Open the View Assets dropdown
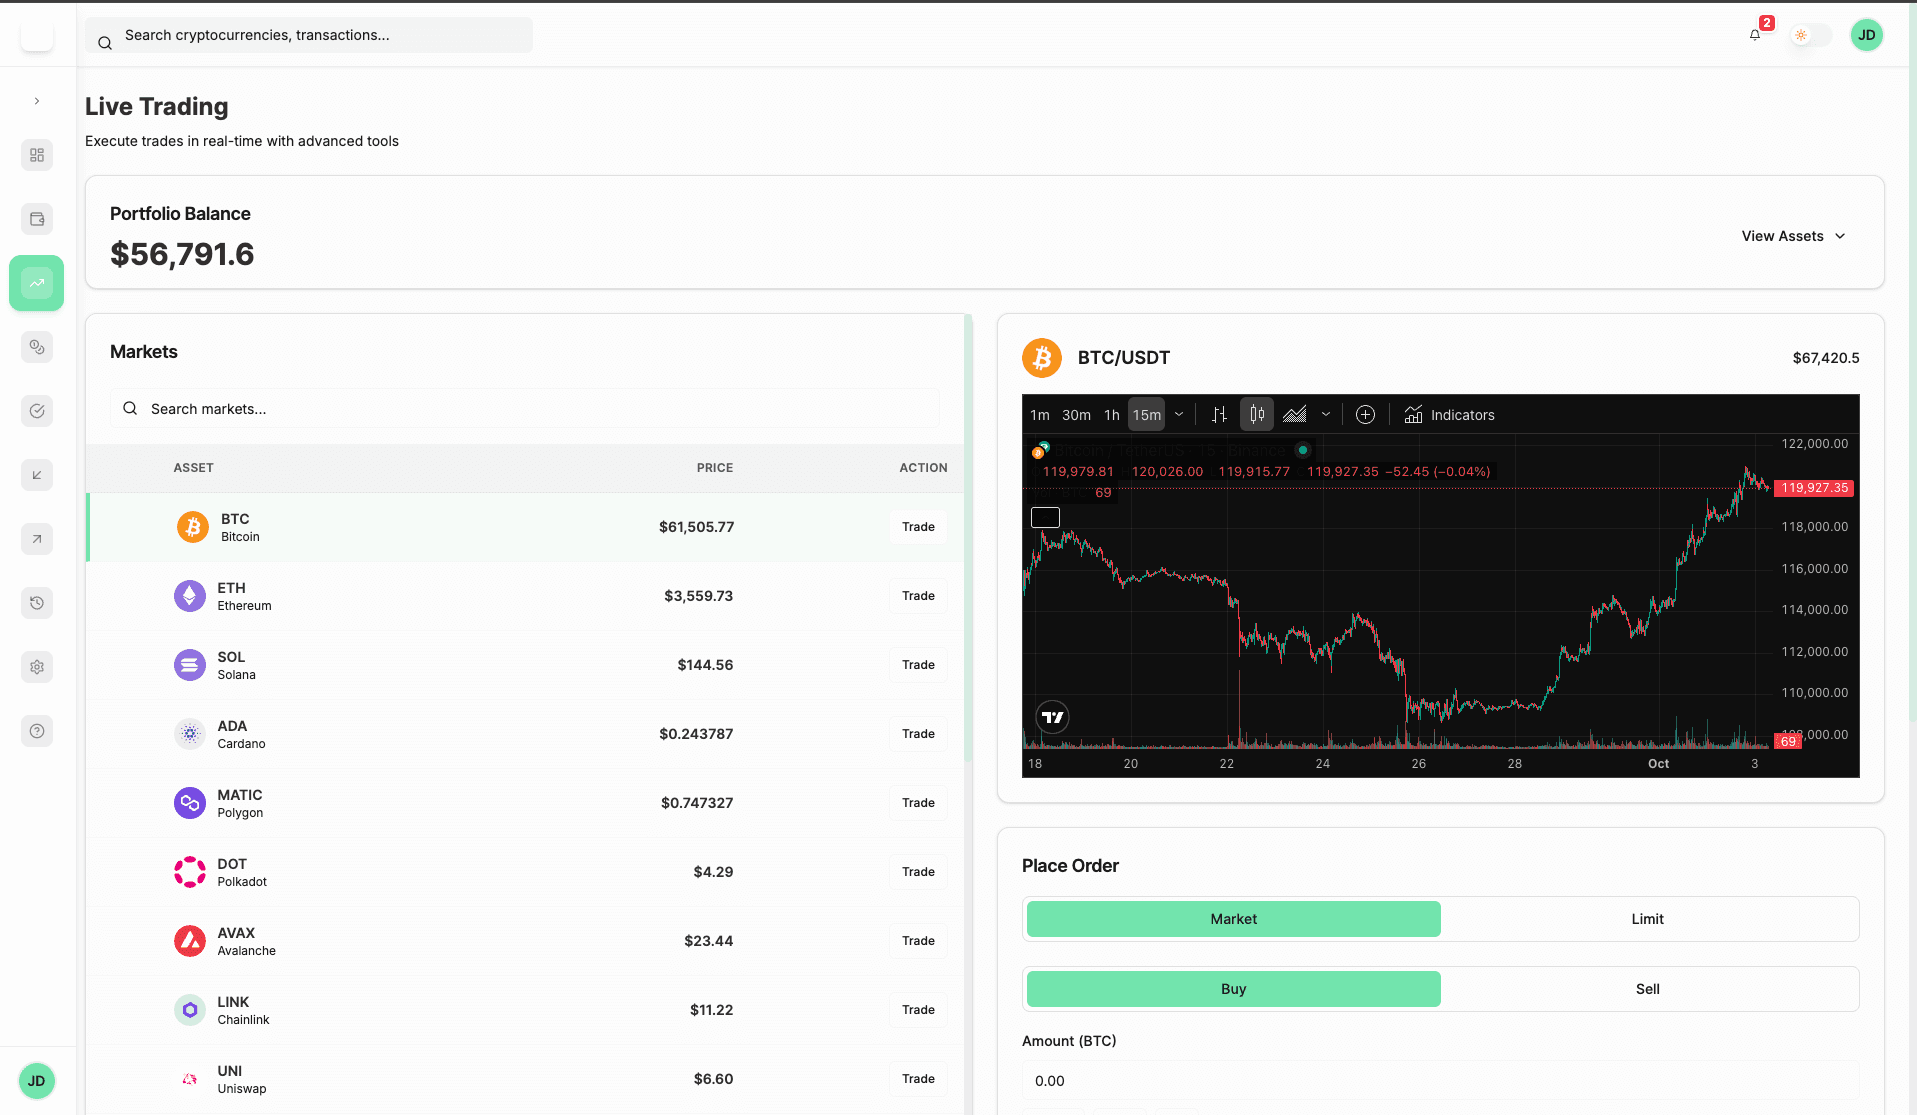Screen dimensions: 1917x1115 pos(1793,236)
